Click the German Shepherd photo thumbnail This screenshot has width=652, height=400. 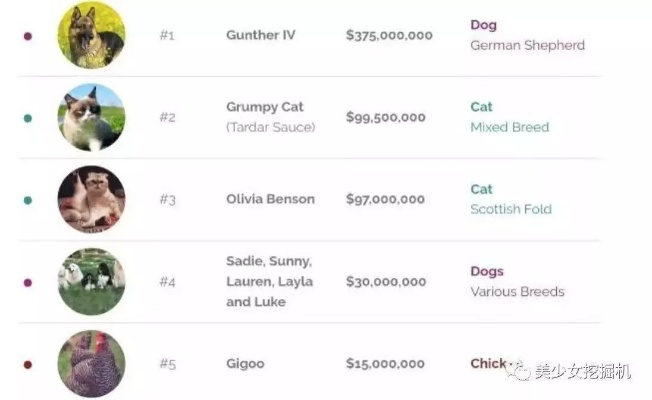pyautogui.click(x=92, y=35)
